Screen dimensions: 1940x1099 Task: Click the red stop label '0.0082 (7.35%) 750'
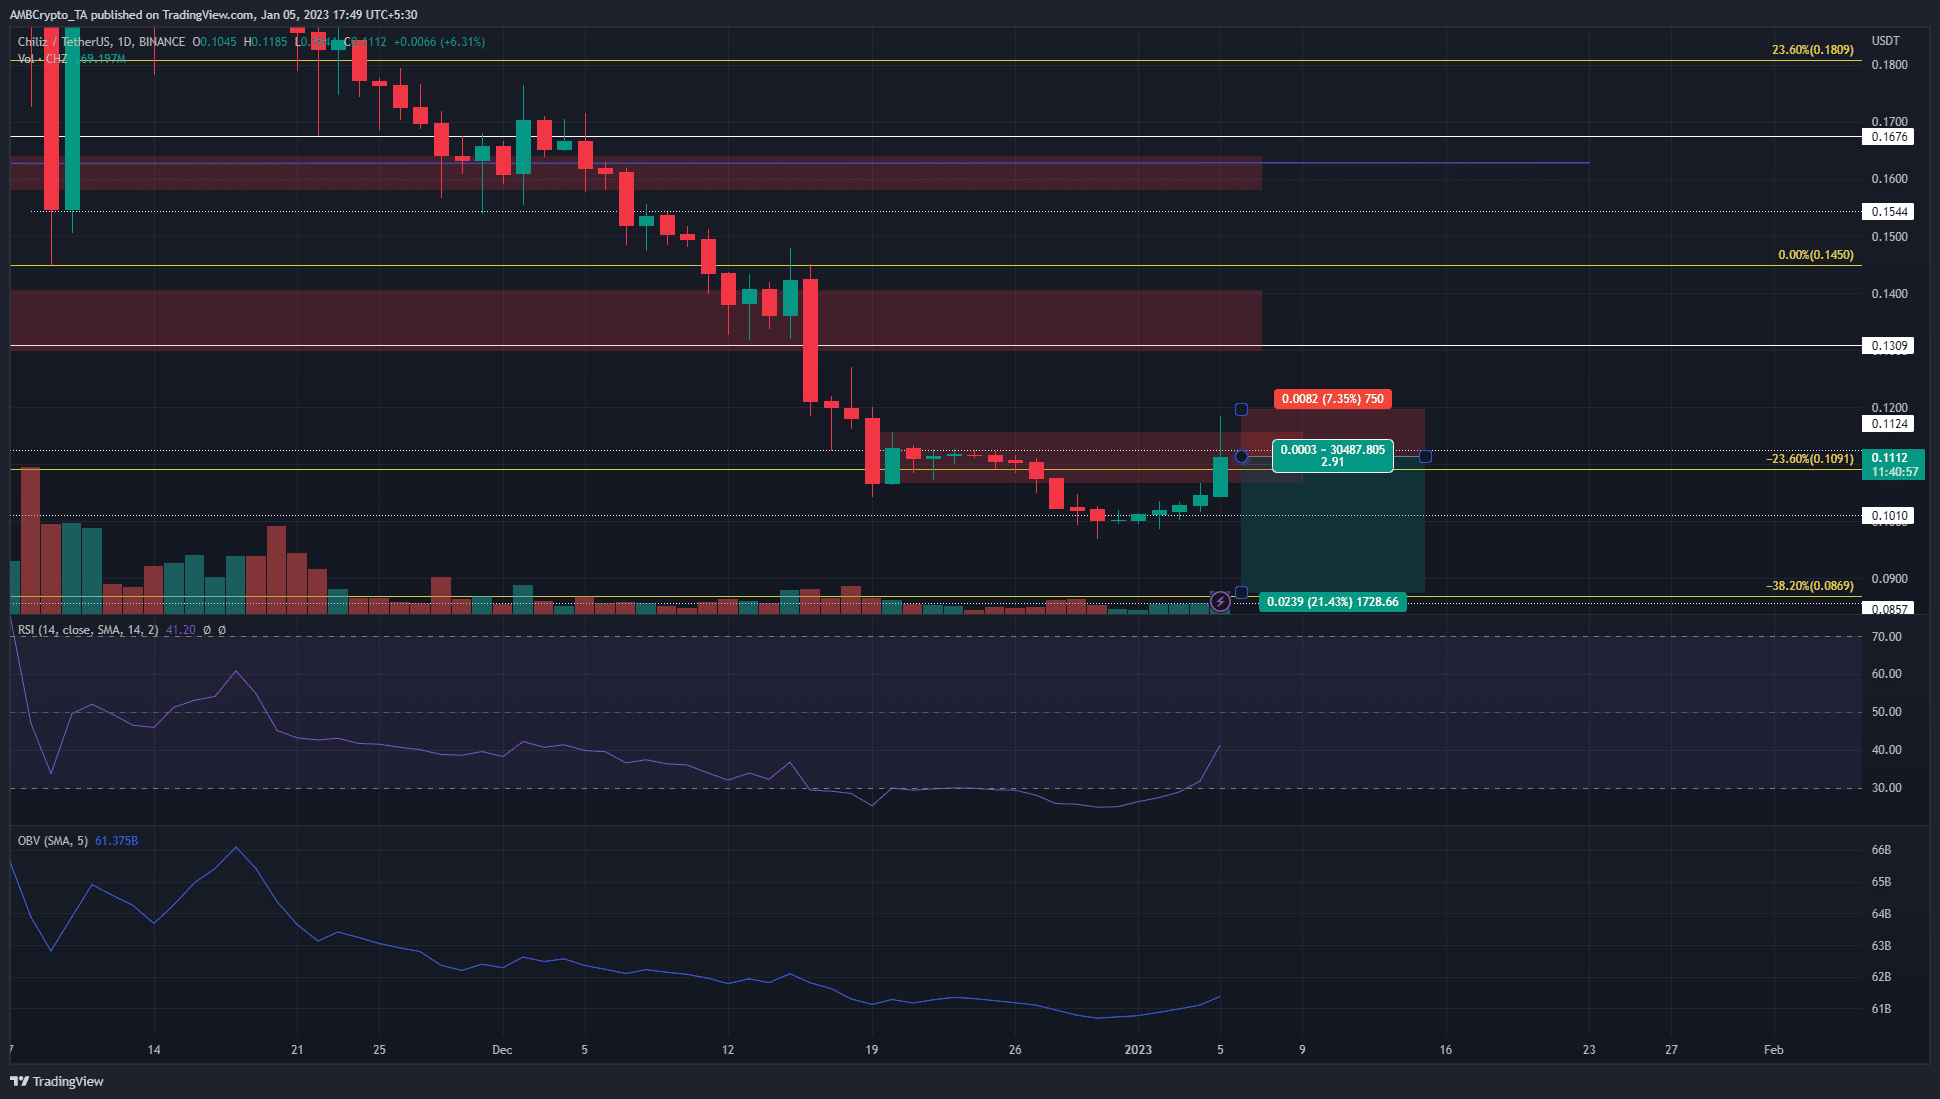tap(1333, 399)
